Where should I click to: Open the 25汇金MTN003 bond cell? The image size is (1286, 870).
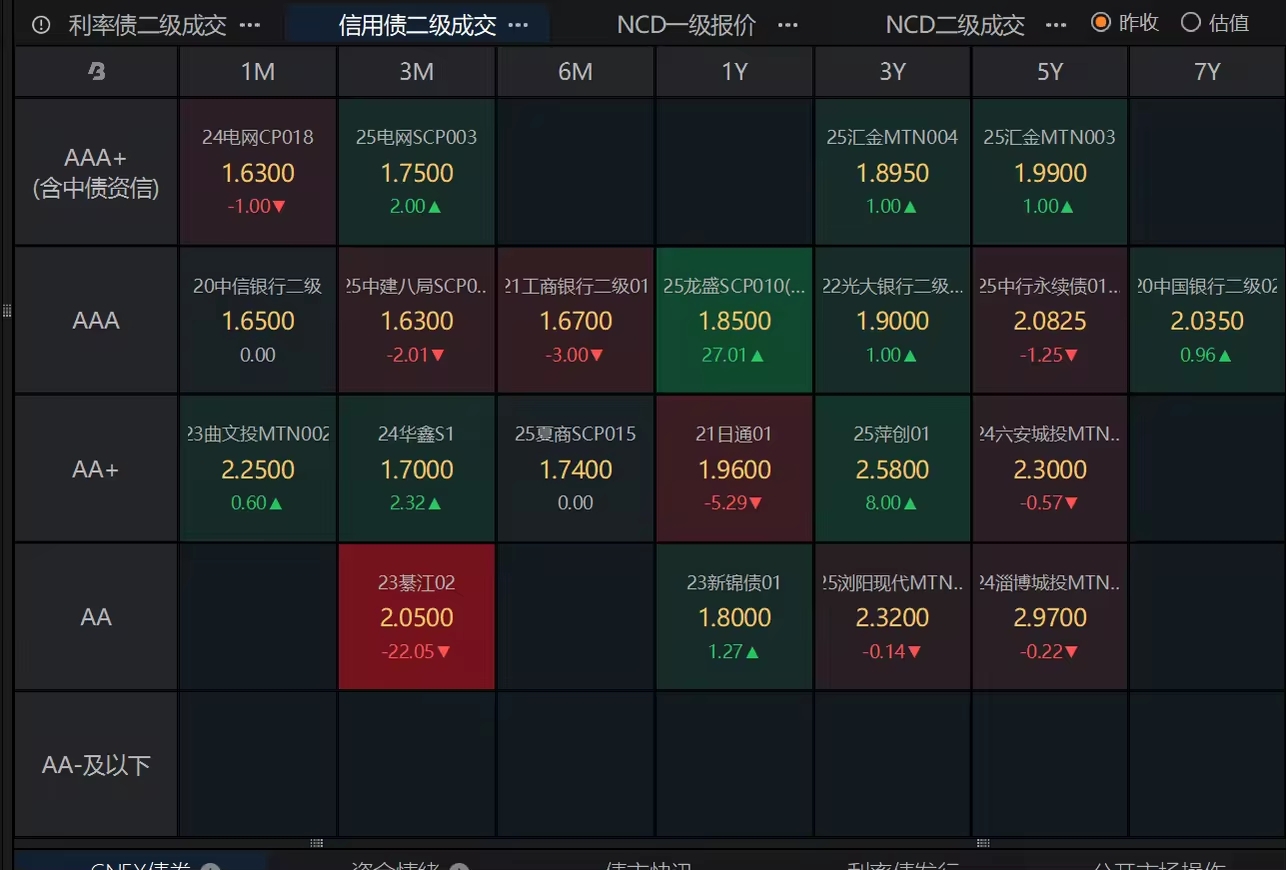coord(1050,172)
